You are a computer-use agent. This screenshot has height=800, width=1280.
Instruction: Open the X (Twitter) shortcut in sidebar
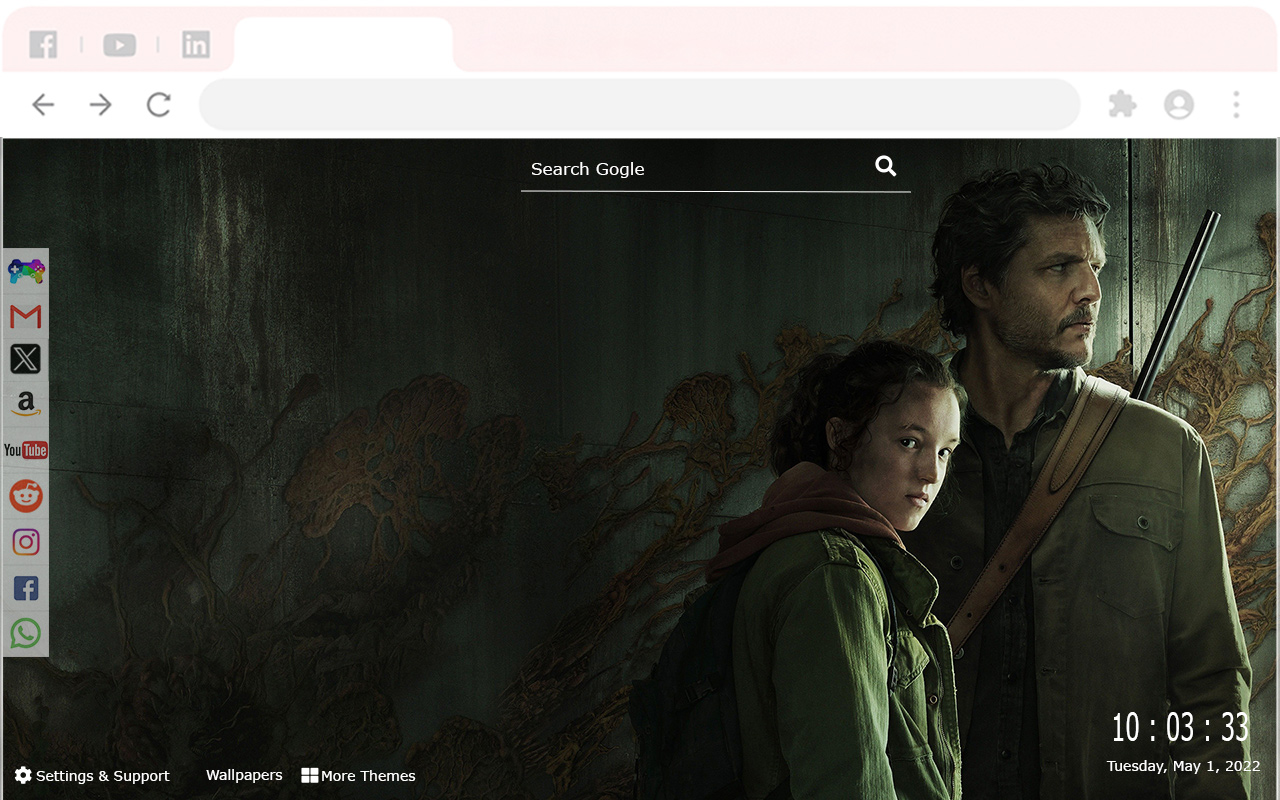pos(26,359)
